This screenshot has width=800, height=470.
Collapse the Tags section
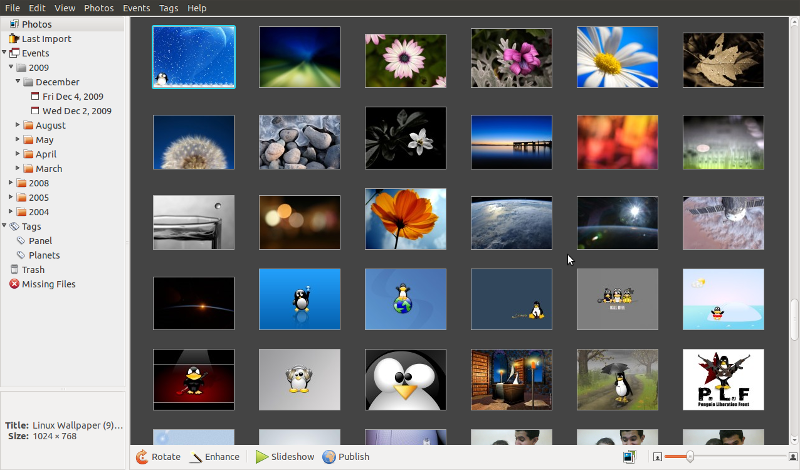(4, 226)
